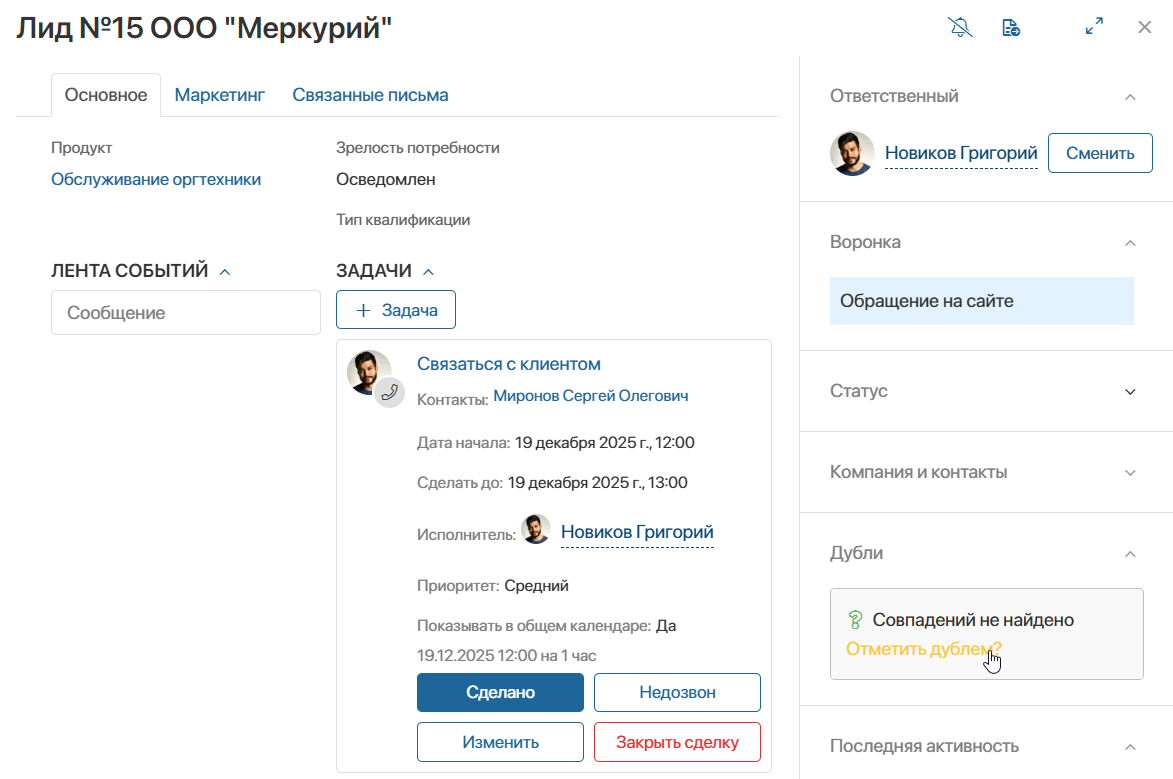Click Novikov Grigoriy's avatar in Ответственный section
Viewport: 1173px width, 779px height.
[852, 153]
